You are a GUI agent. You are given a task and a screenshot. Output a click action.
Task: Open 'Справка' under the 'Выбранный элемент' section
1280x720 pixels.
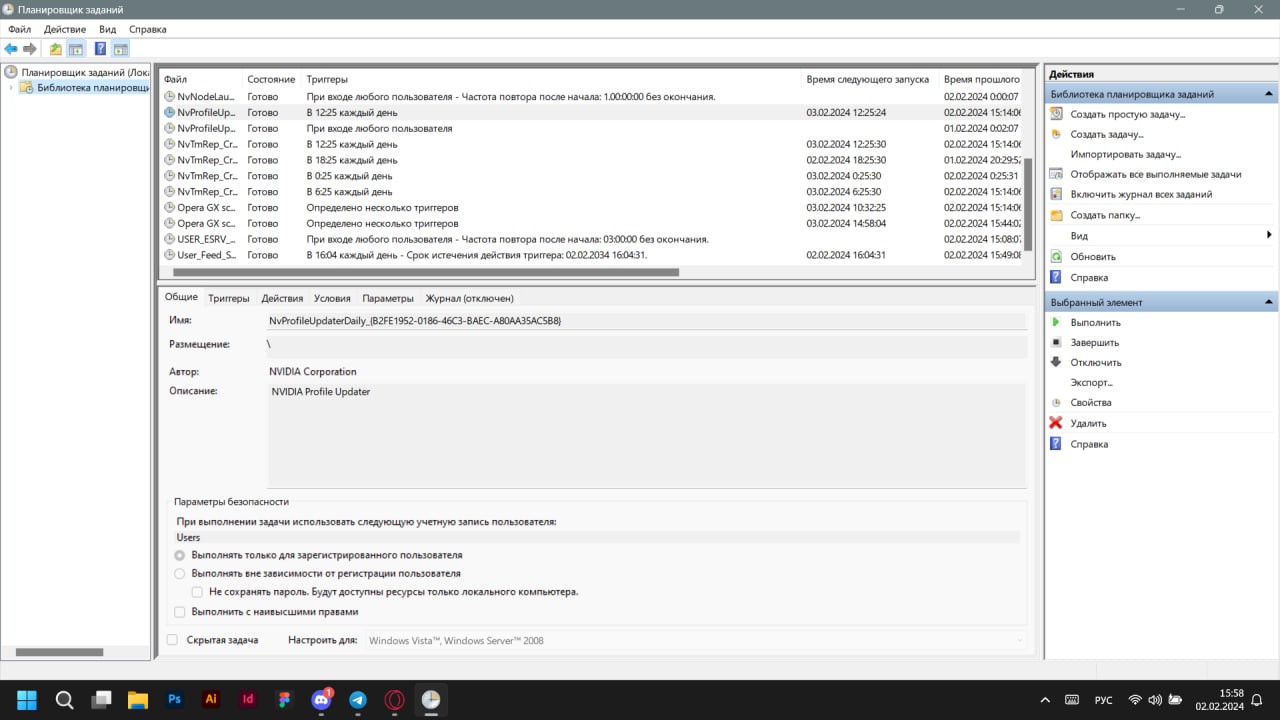tap(1089, 444)
